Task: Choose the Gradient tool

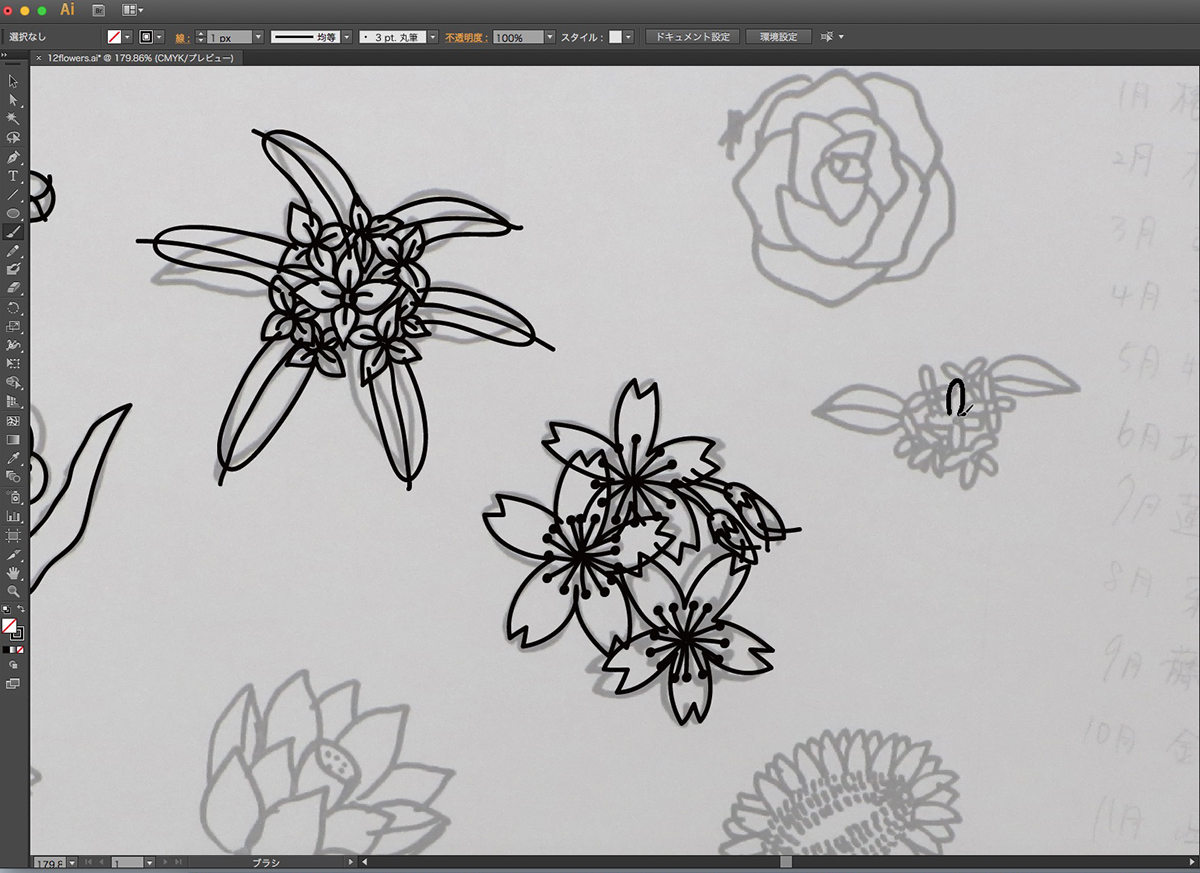Action: 13,439
